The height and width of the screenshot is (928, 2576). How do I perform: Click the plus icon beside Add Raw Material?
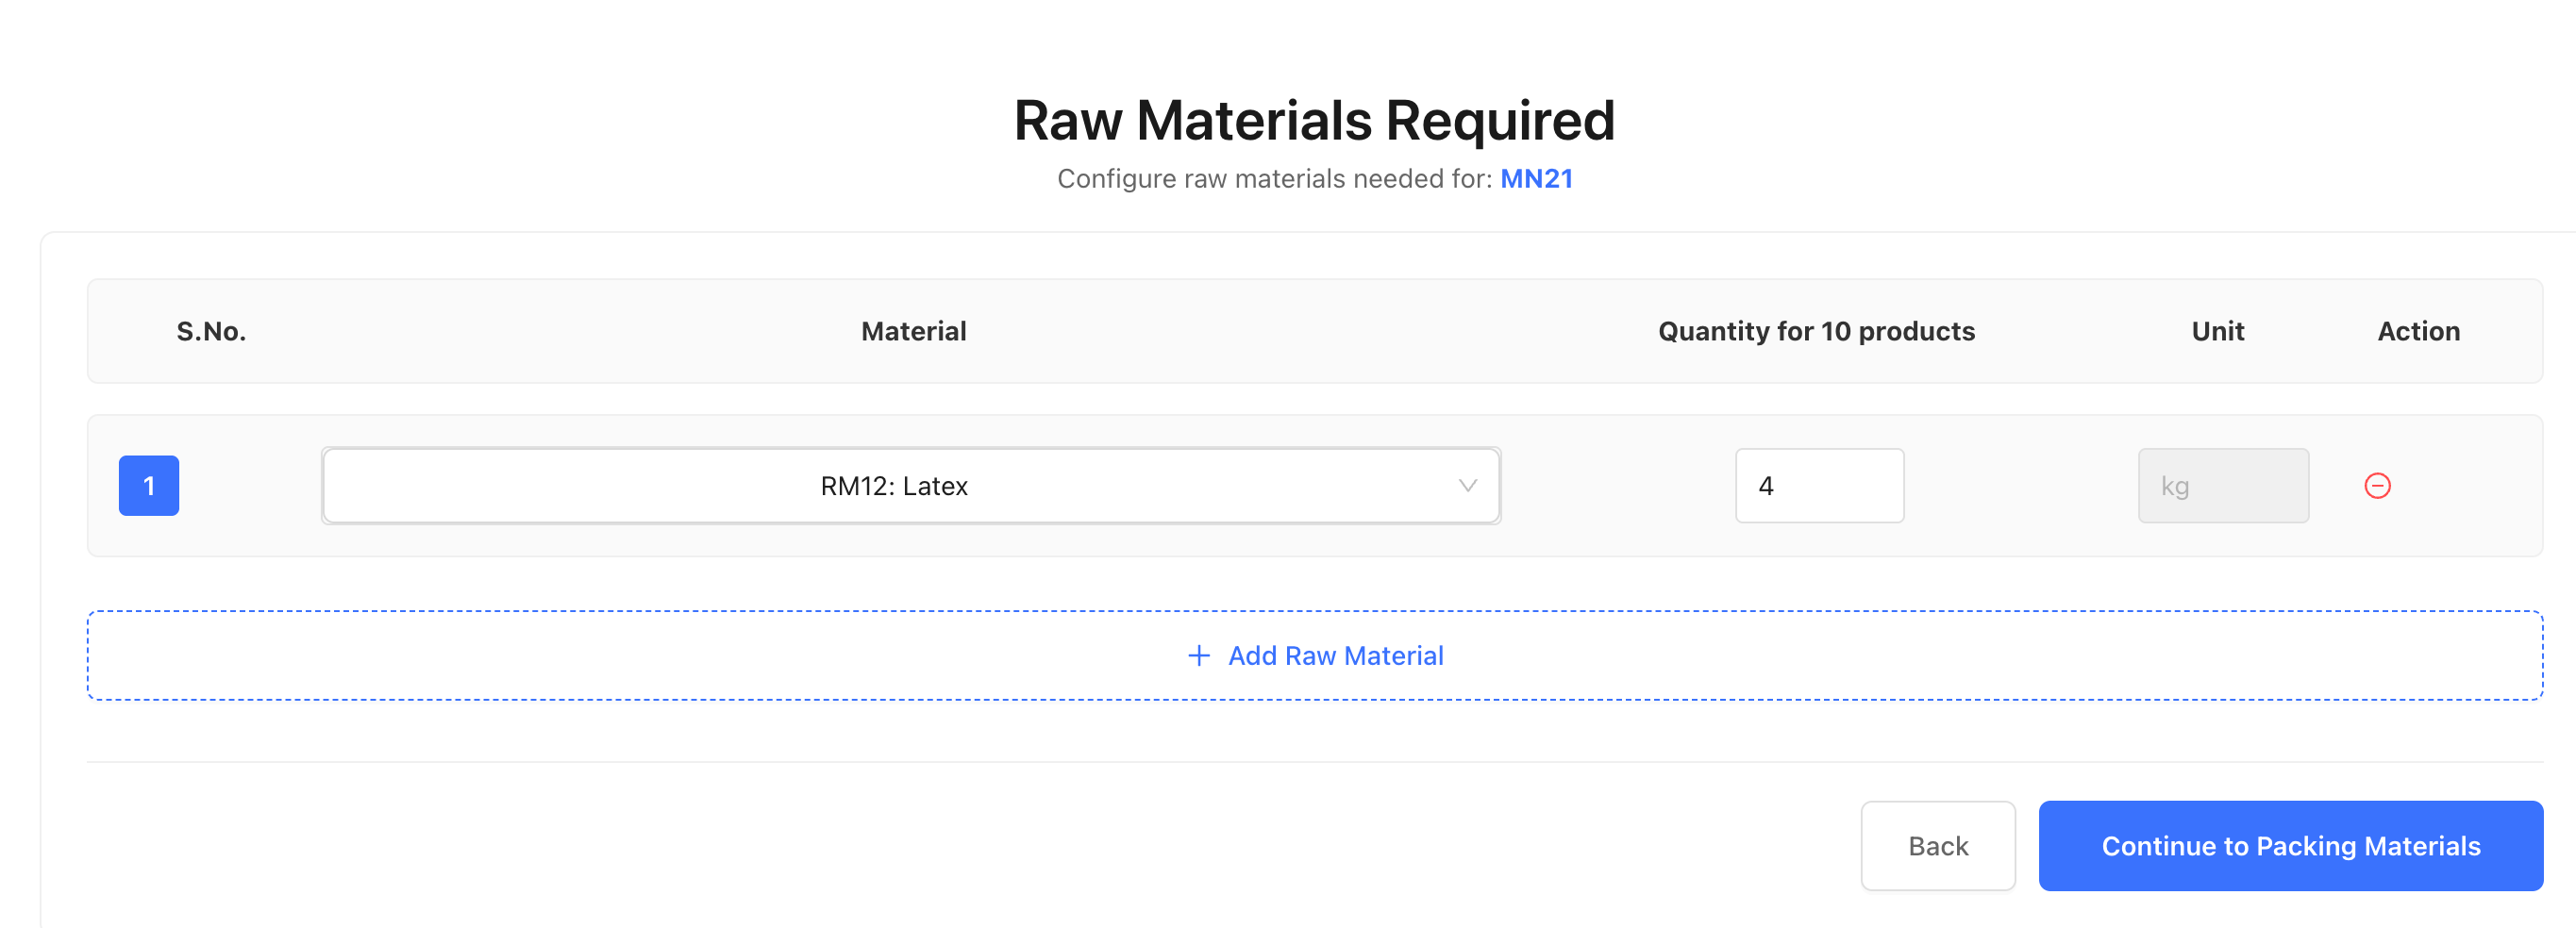(1198, 655)
